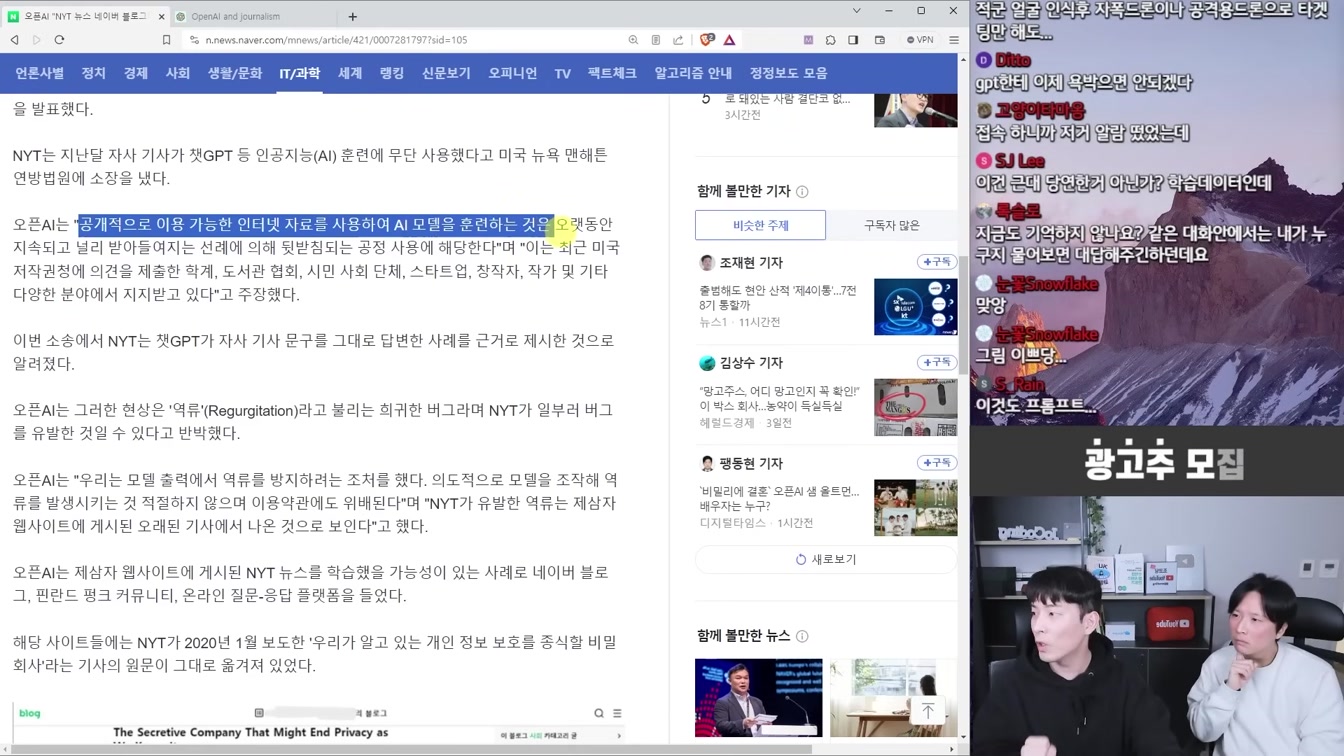
Task: Bookmark this page with the bookmark icon
Action: (166, 40)
